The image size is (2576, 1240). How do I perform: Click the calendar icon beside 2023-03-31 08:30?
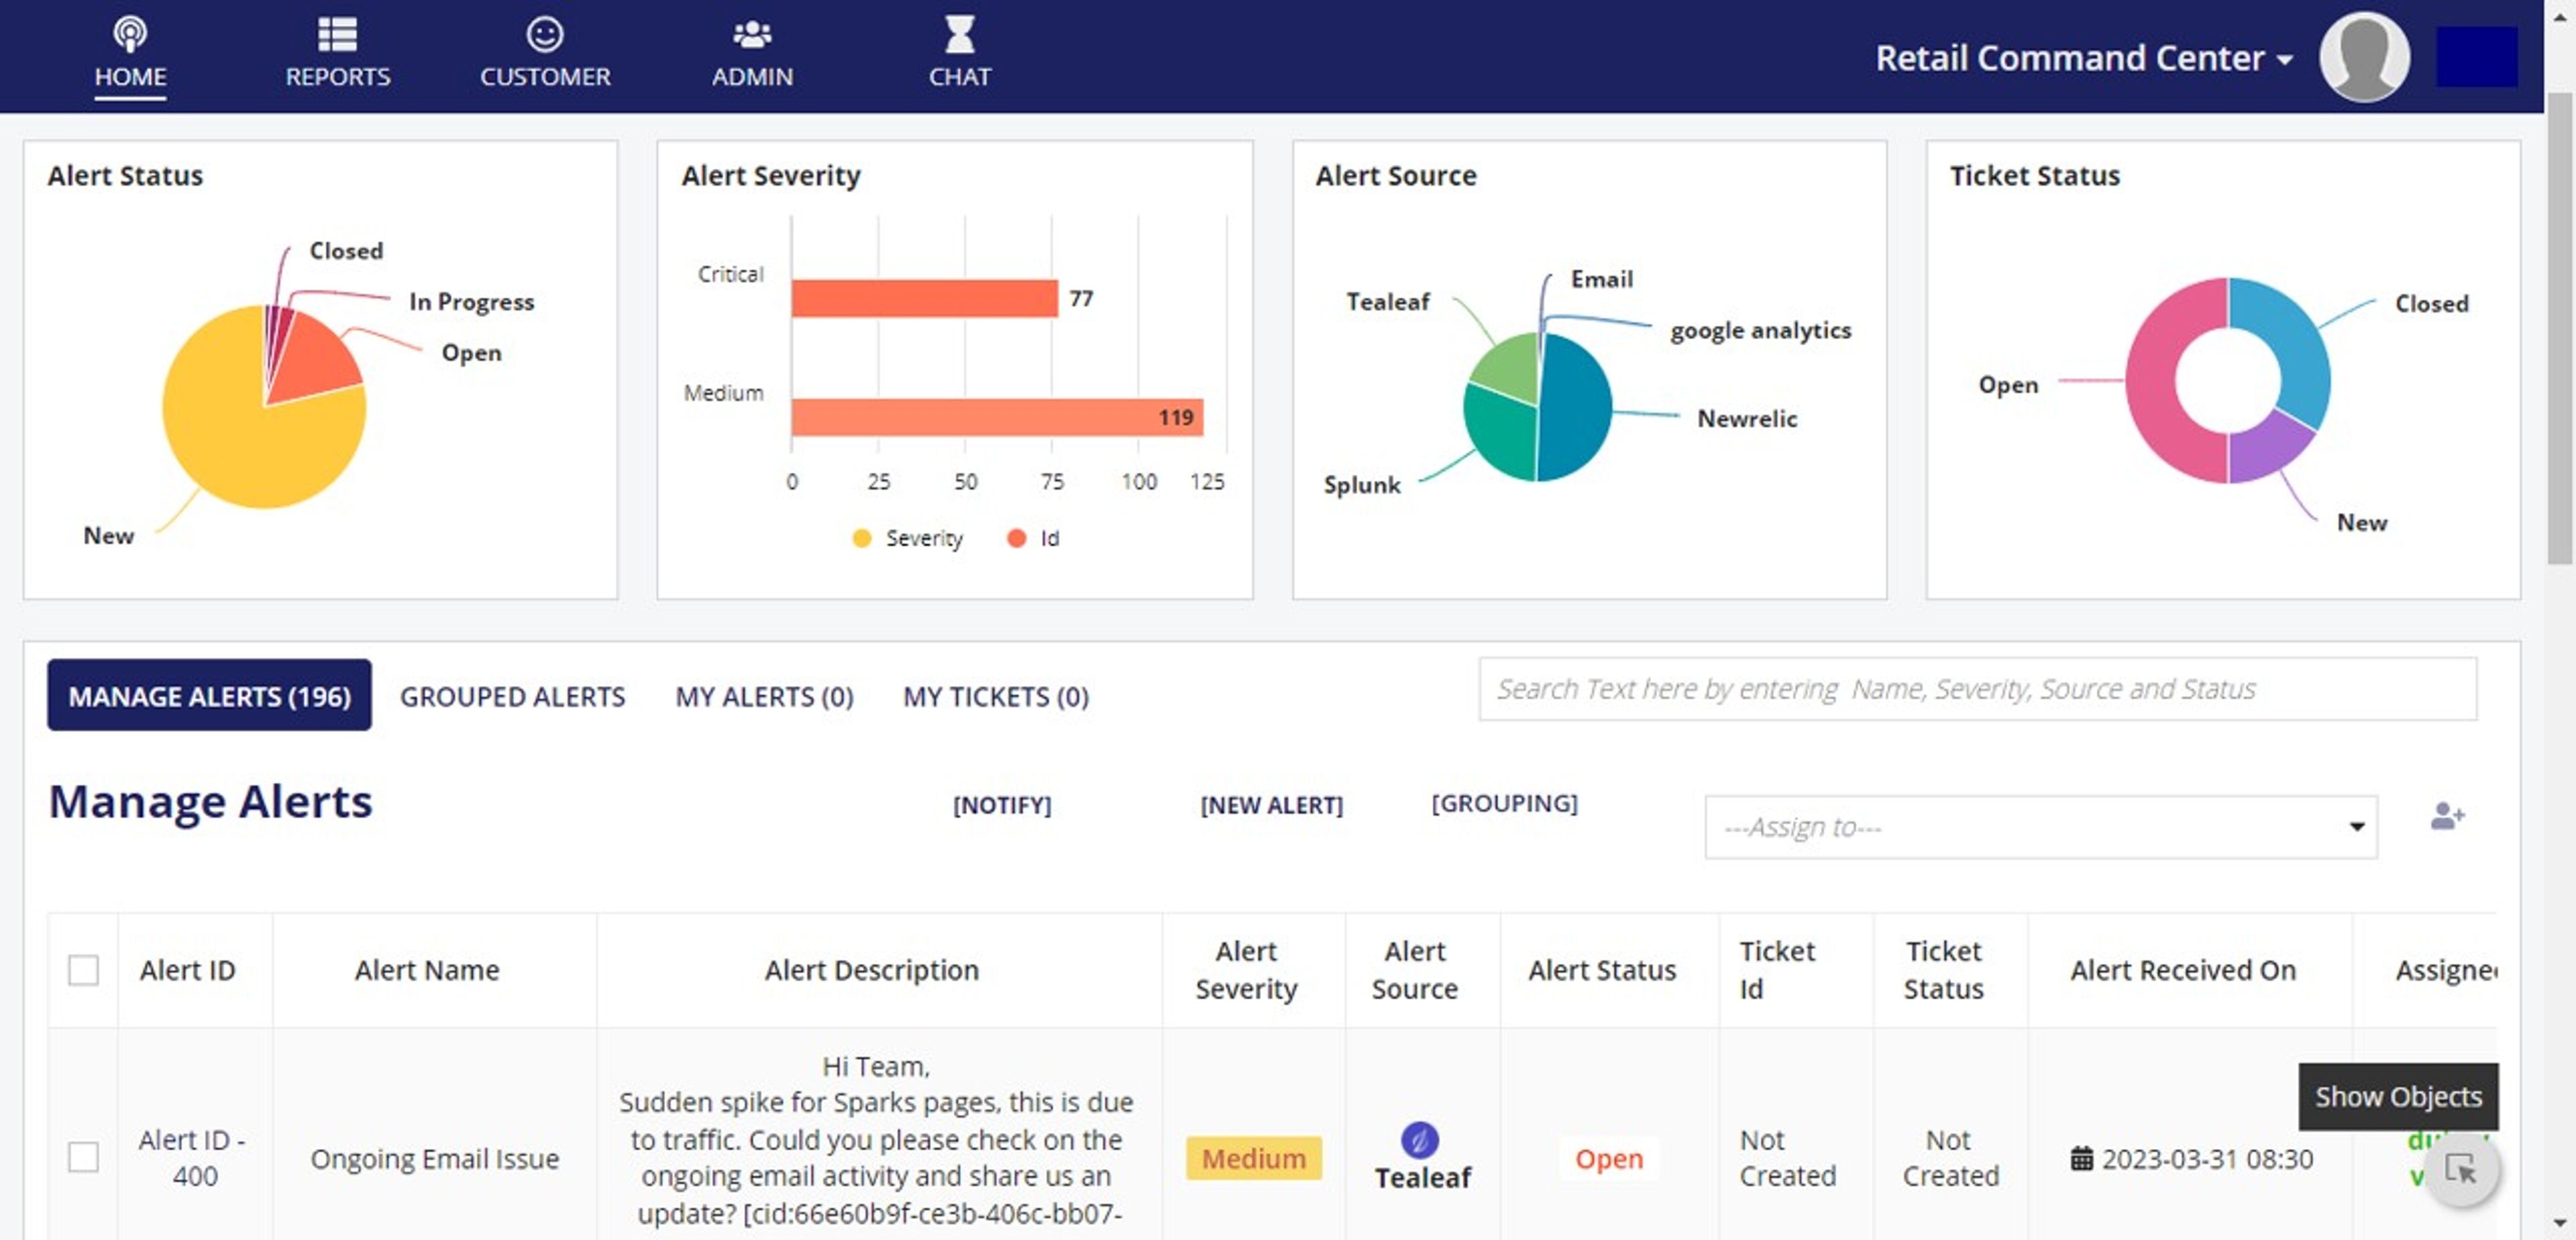2081,1158
